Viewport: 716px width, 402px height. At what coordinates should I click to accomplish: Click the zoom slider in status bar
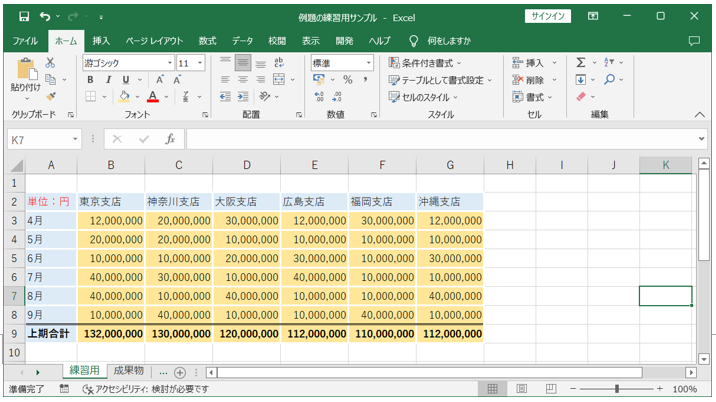click(617, 389)
